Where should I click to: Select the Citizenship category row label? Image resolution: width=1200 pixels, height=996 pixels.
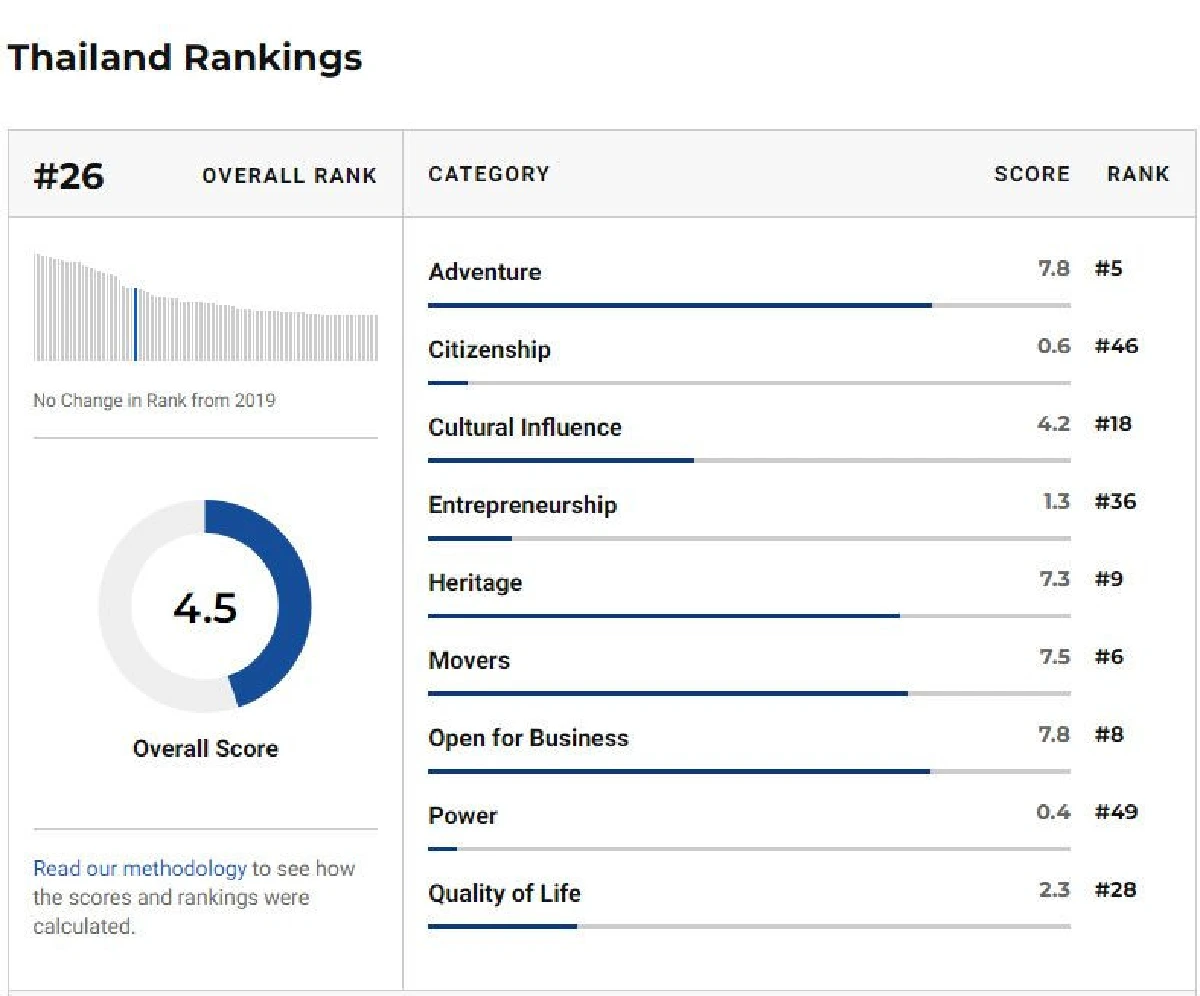(489, 350)
